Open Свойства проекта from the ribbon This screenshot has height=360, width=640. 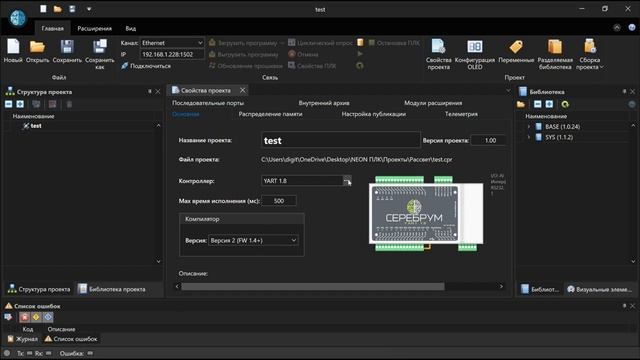[439, 54]
